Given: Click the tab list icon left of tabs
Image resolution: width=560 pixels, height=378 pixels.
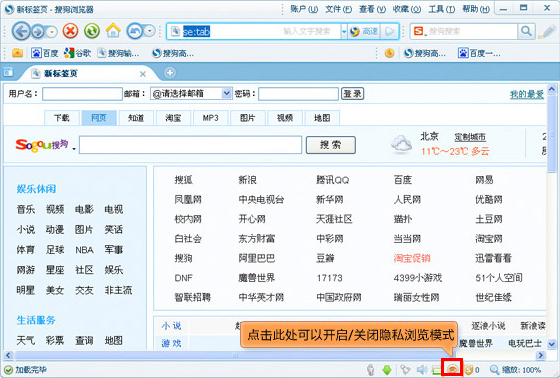Looking at the screenshot, I should click(x=8, y=73).
